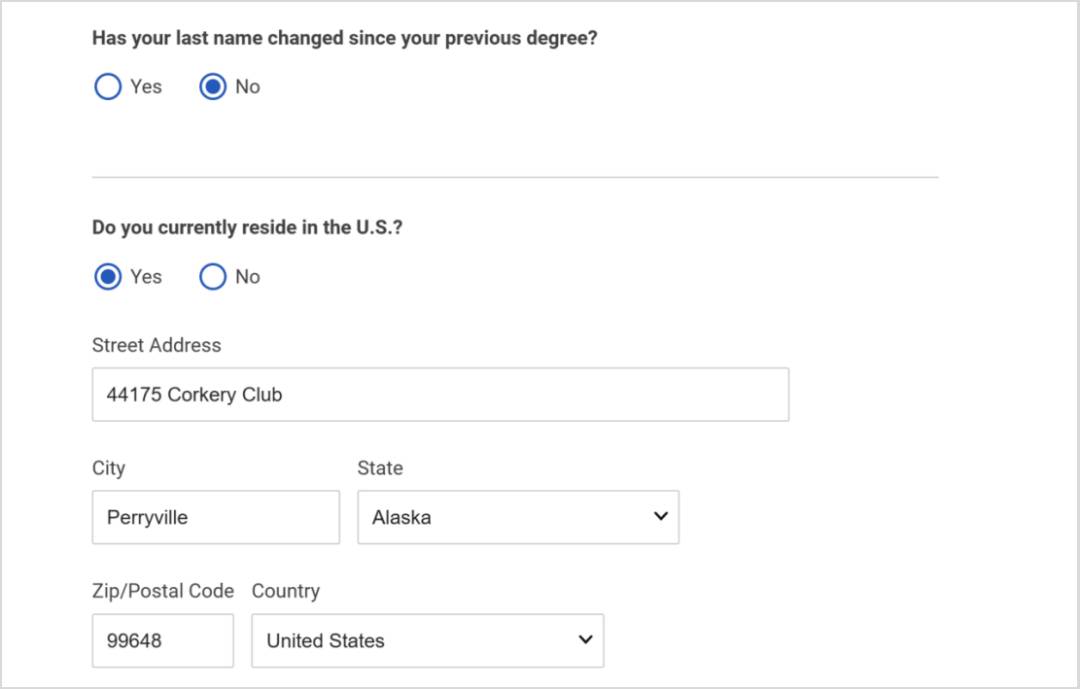The image size is (1080, 689).
Task: Click the 'Do you currently reside' question text
Action: tap(247, 227)
